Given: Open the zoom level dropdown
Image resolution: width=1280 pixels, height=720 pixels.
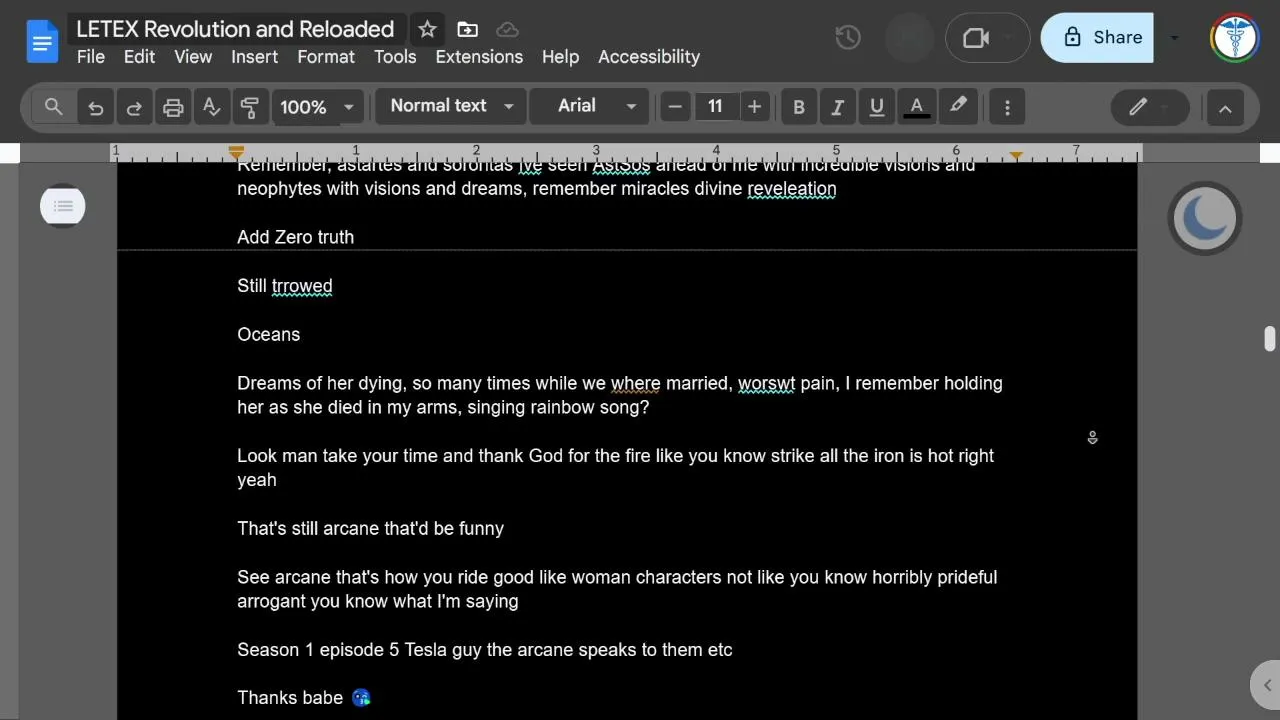Looking at the screenshot, I should (317, 107).
